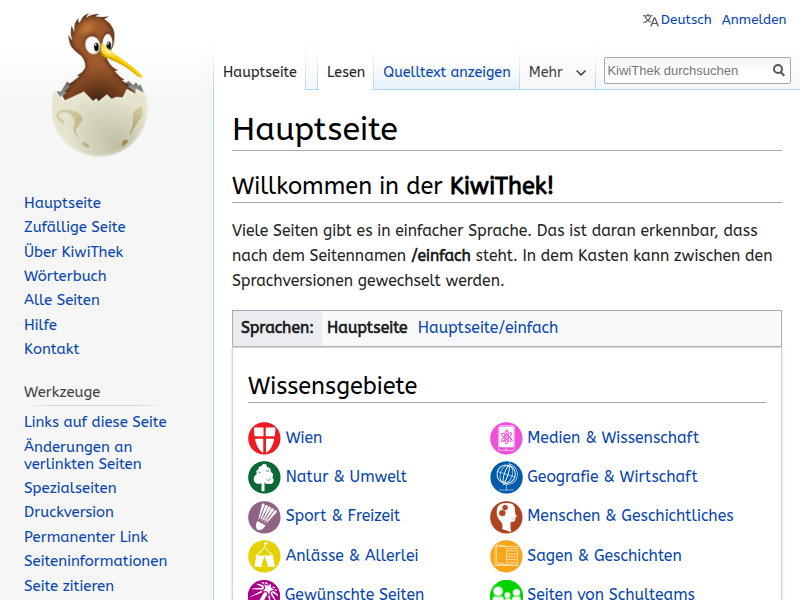
Task: Click the green tree Natur & Umwelt icon
Action: point(264,477)
